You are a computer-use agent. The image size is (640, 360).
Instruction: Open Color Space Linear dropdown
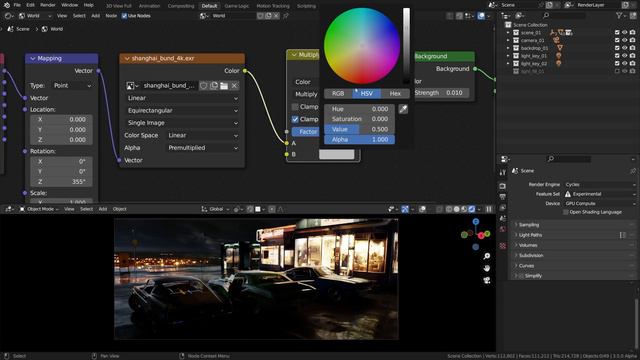tap(203, 136)
